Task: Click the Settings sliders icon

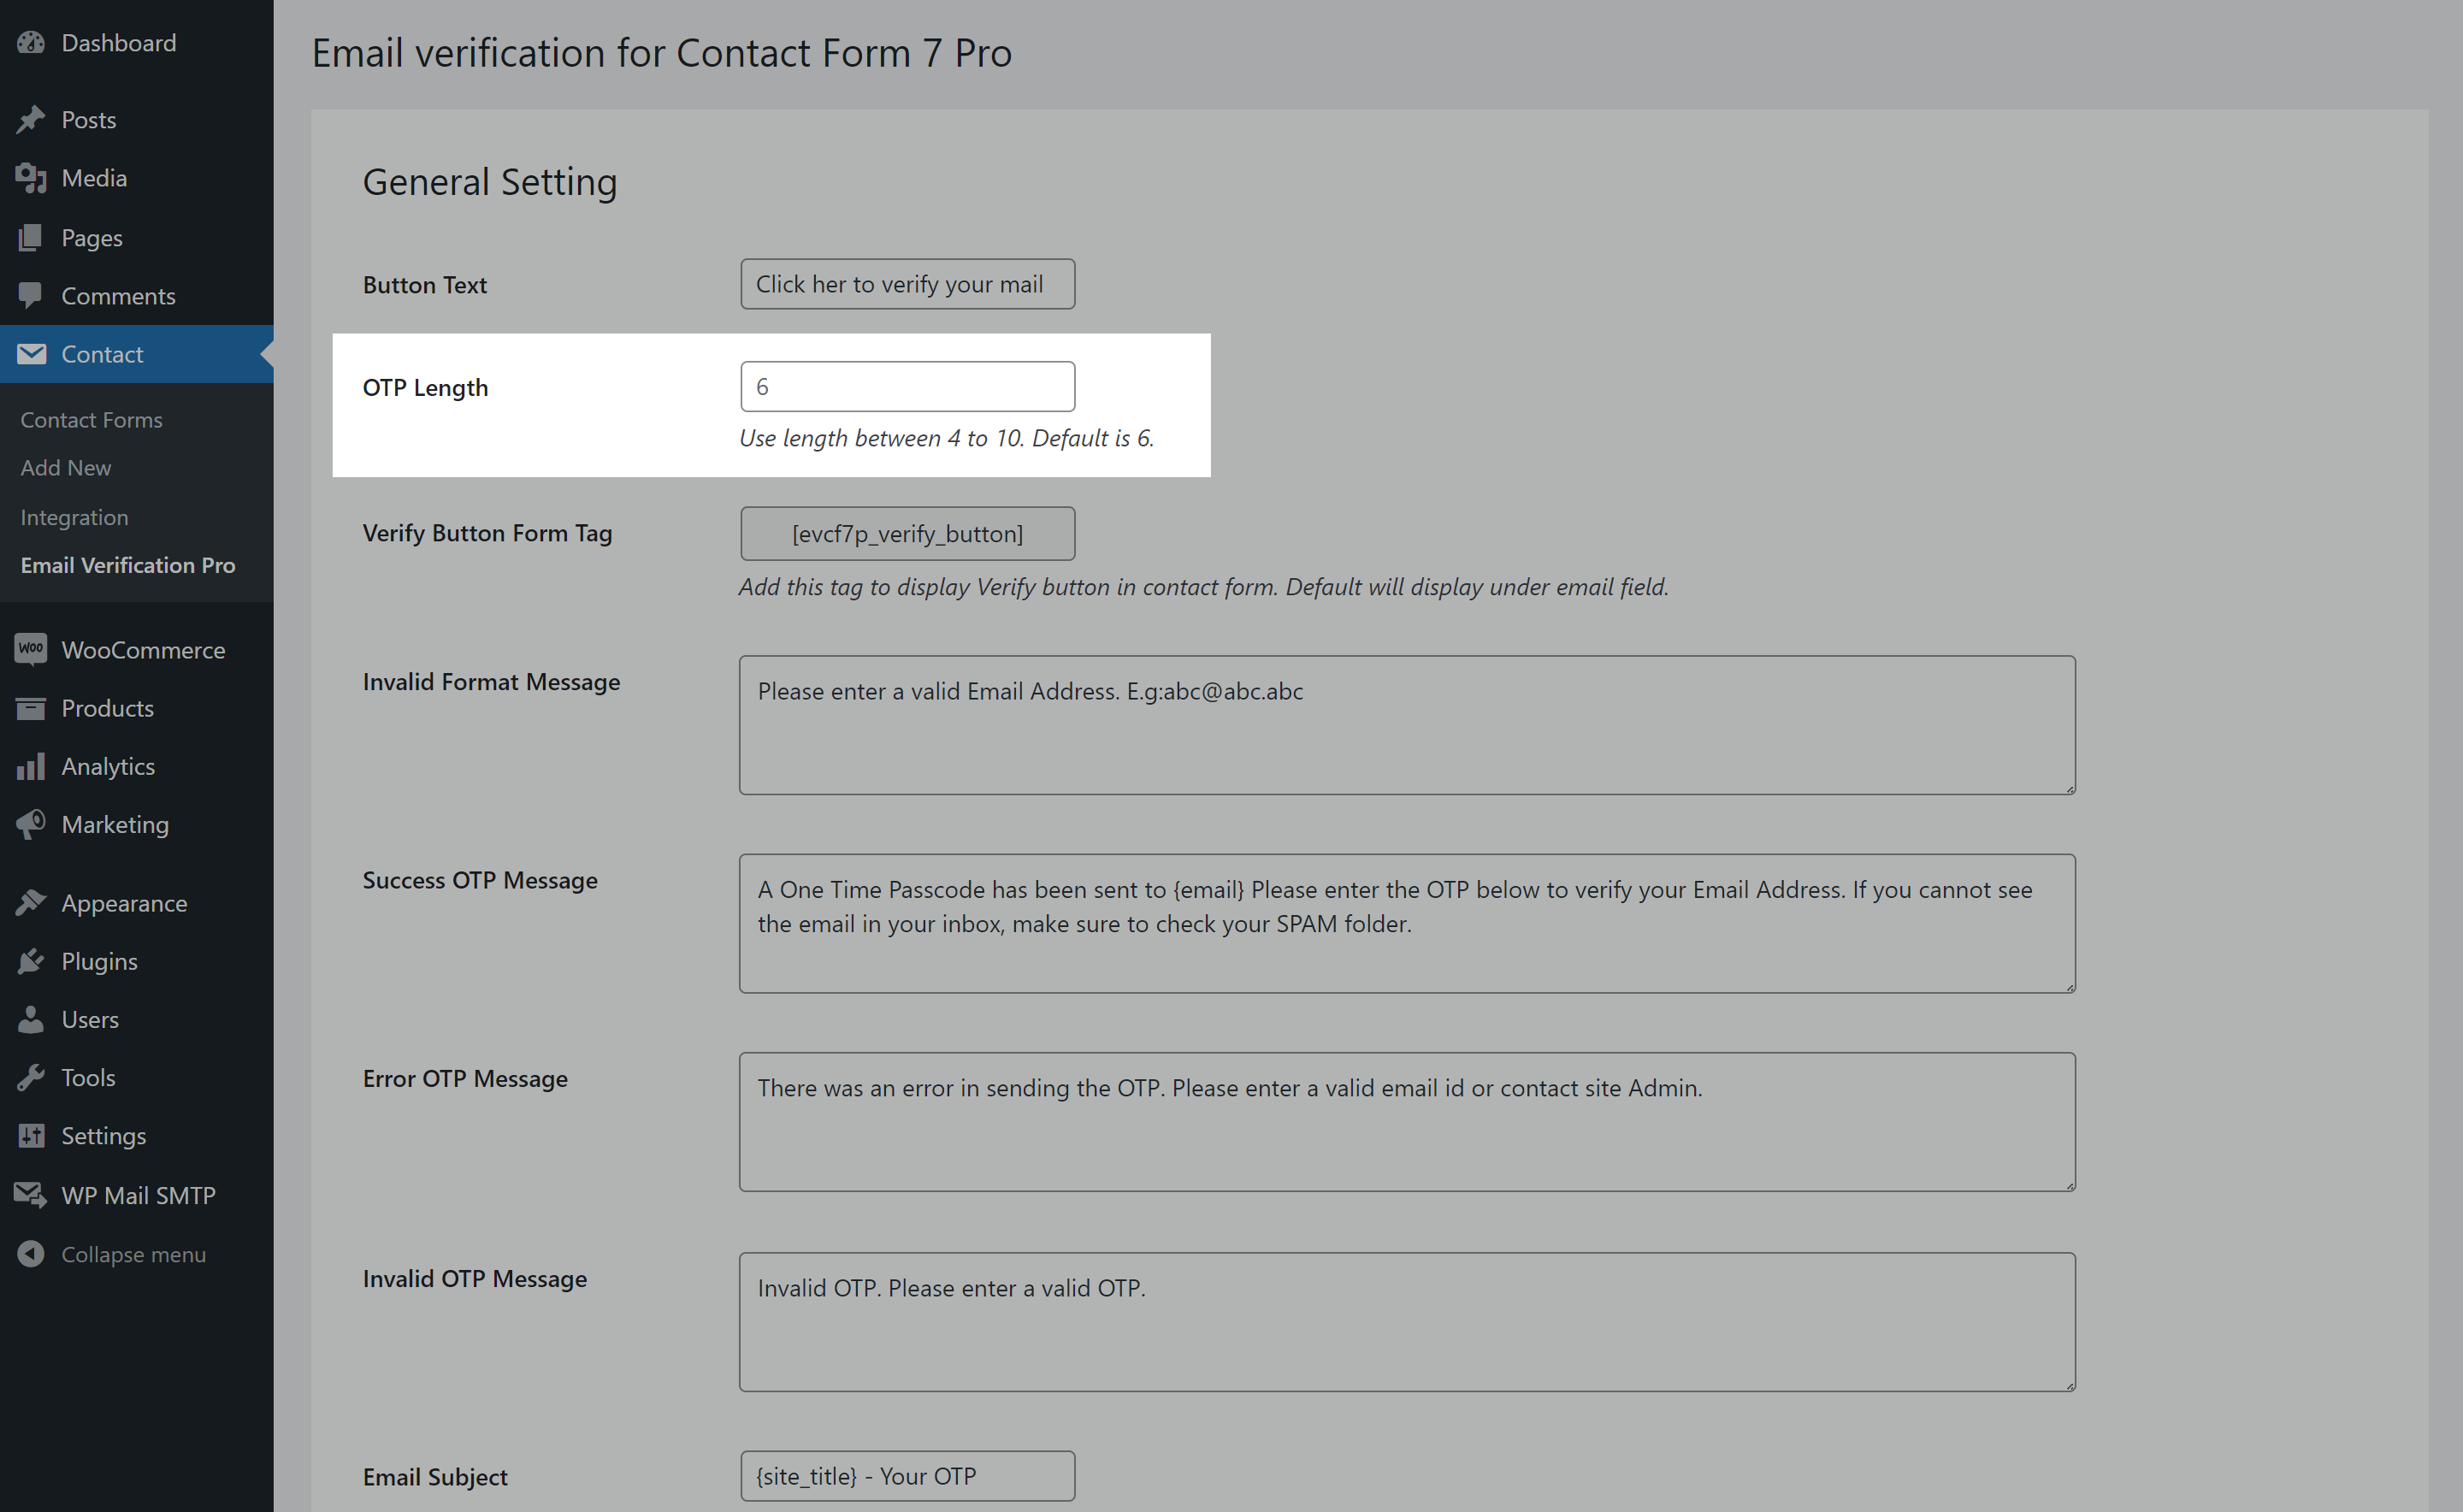Action: pos(31,1136)
